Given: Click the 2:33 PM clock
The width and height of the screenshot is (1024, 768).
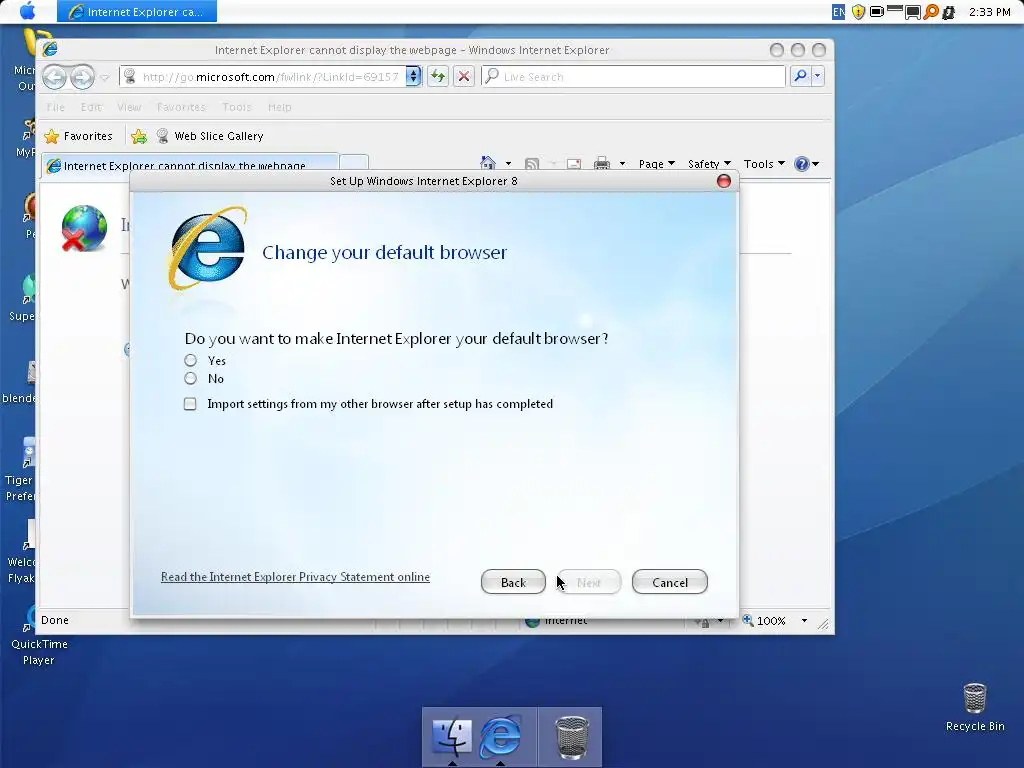Looking at the screenshot, I should coord(989,12).
